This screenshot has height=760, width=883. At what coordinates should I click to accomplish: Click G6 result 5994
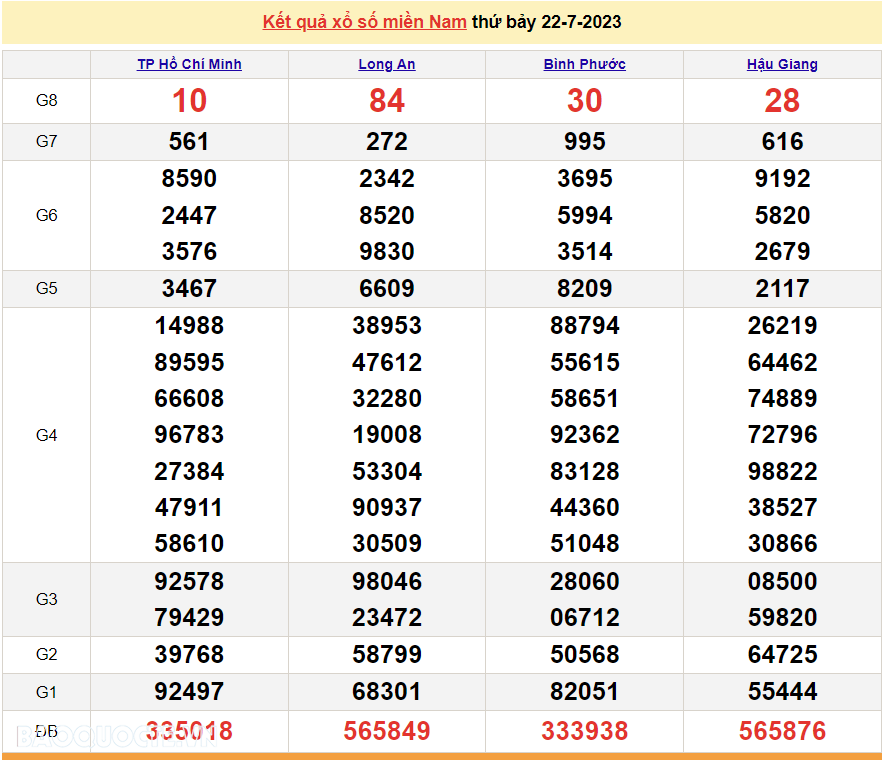click(x=585, y=215)
